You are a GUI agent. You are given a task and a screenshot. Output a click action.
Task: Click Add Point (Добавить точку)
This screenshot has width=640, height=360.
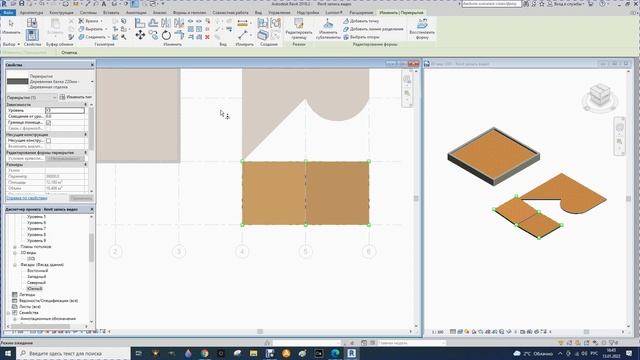click(x=361, y=21)
